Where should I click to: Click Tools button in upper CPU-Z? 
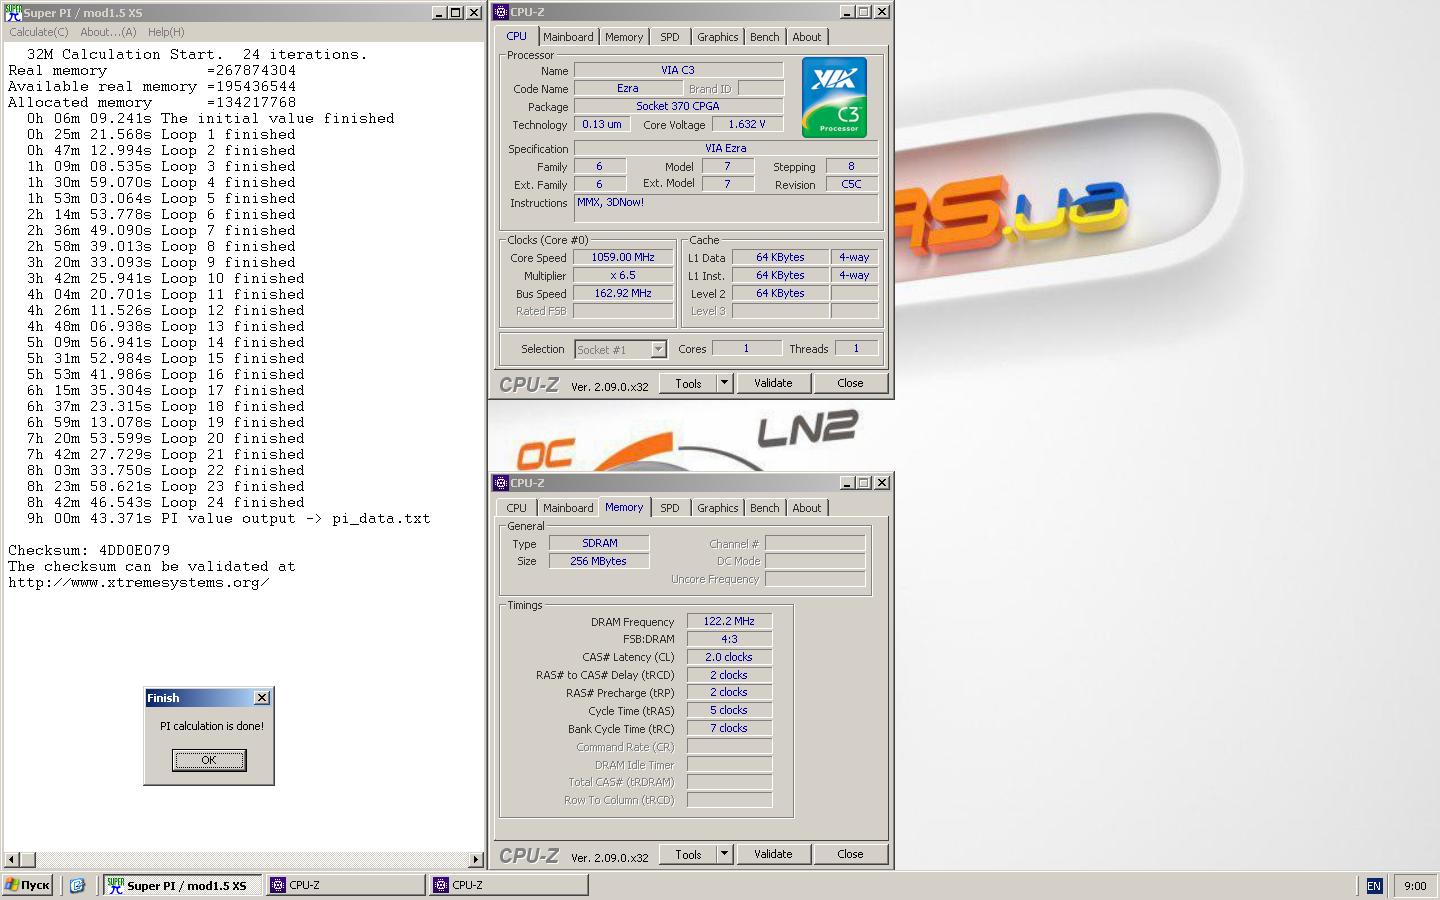(x=688, y=383)
